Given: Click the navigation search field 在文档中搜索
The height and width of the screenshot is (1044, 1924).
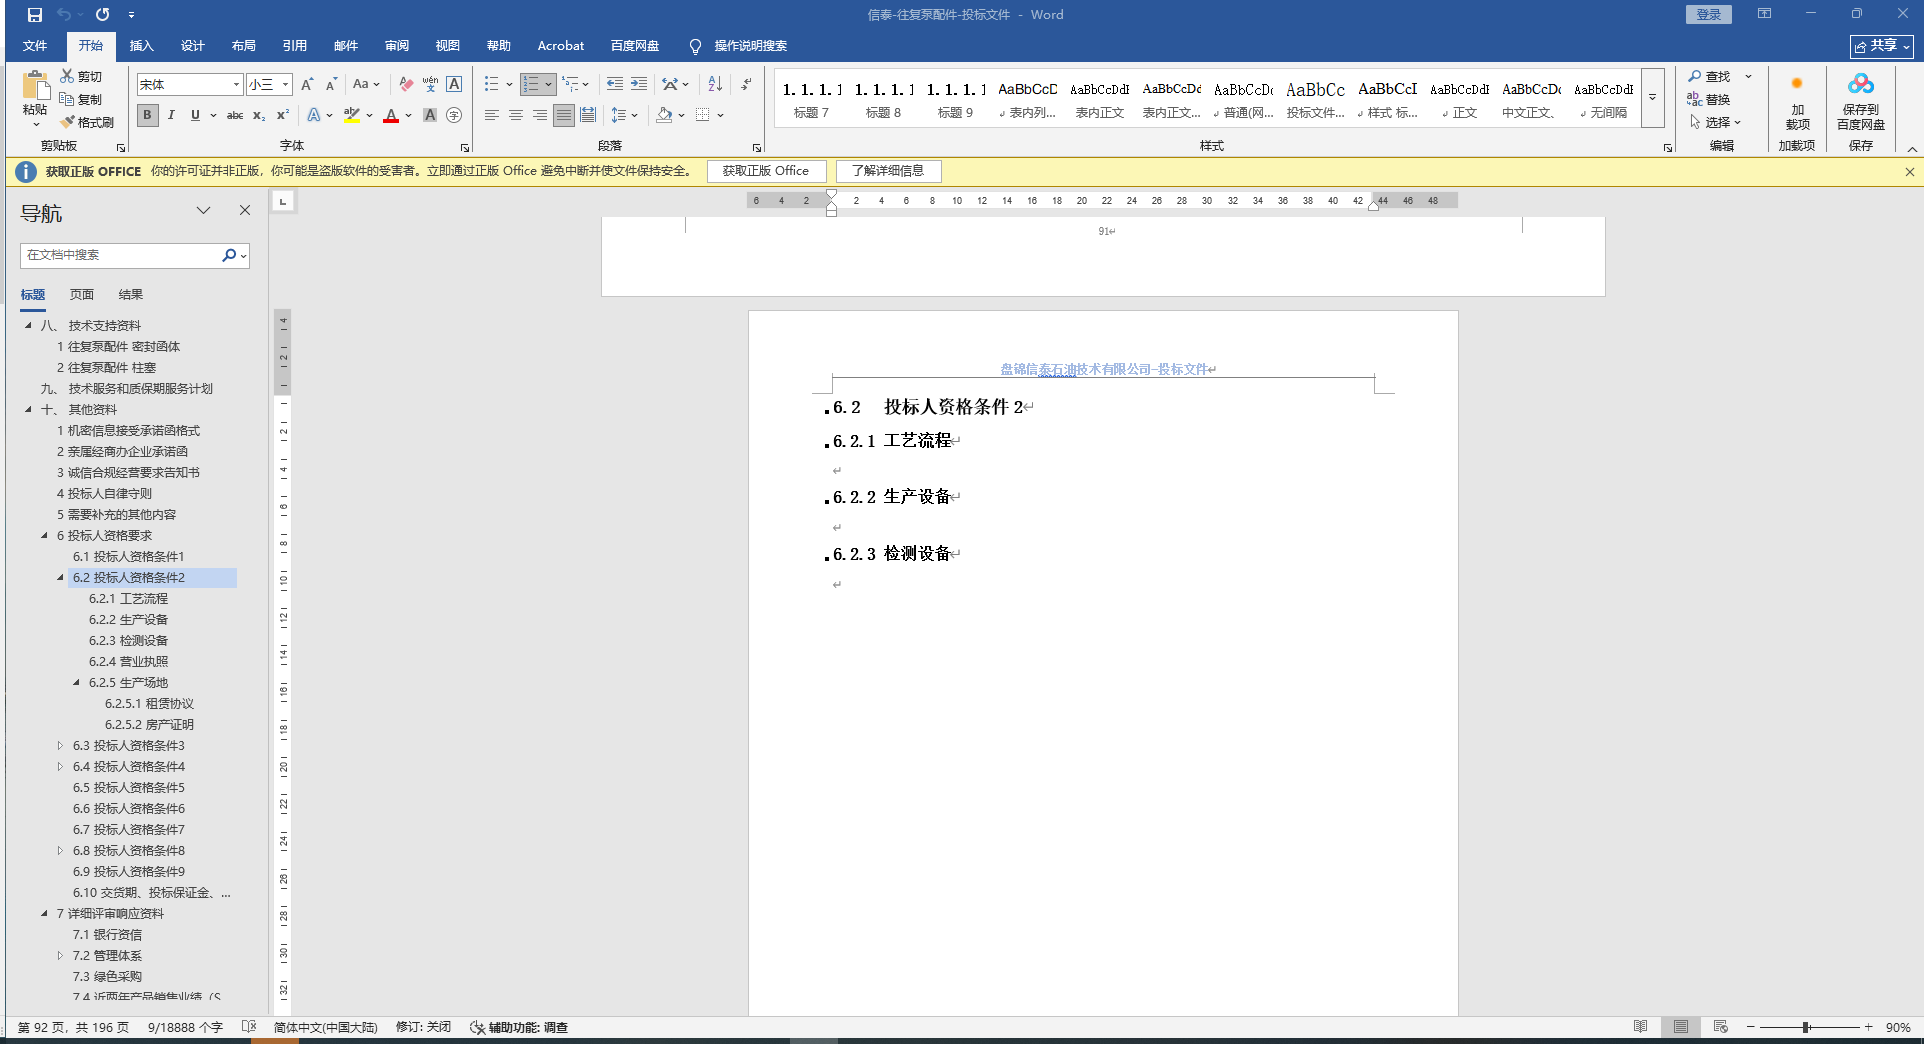Looking at the screenshot, I should (x=120, y=255).
